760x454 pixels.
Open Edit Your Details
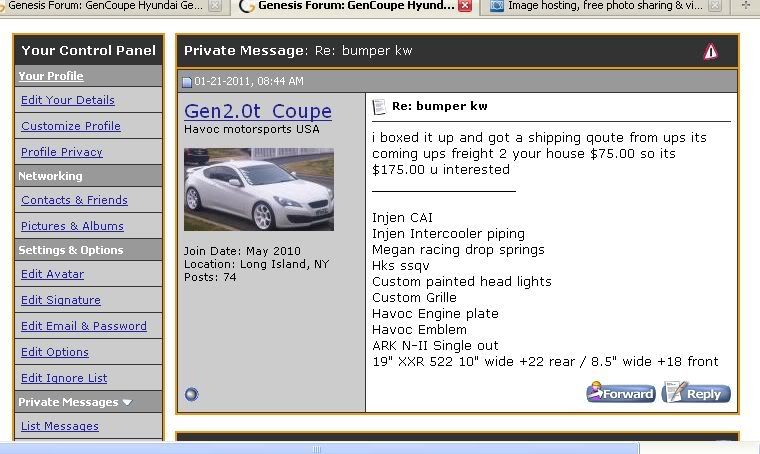68,100
